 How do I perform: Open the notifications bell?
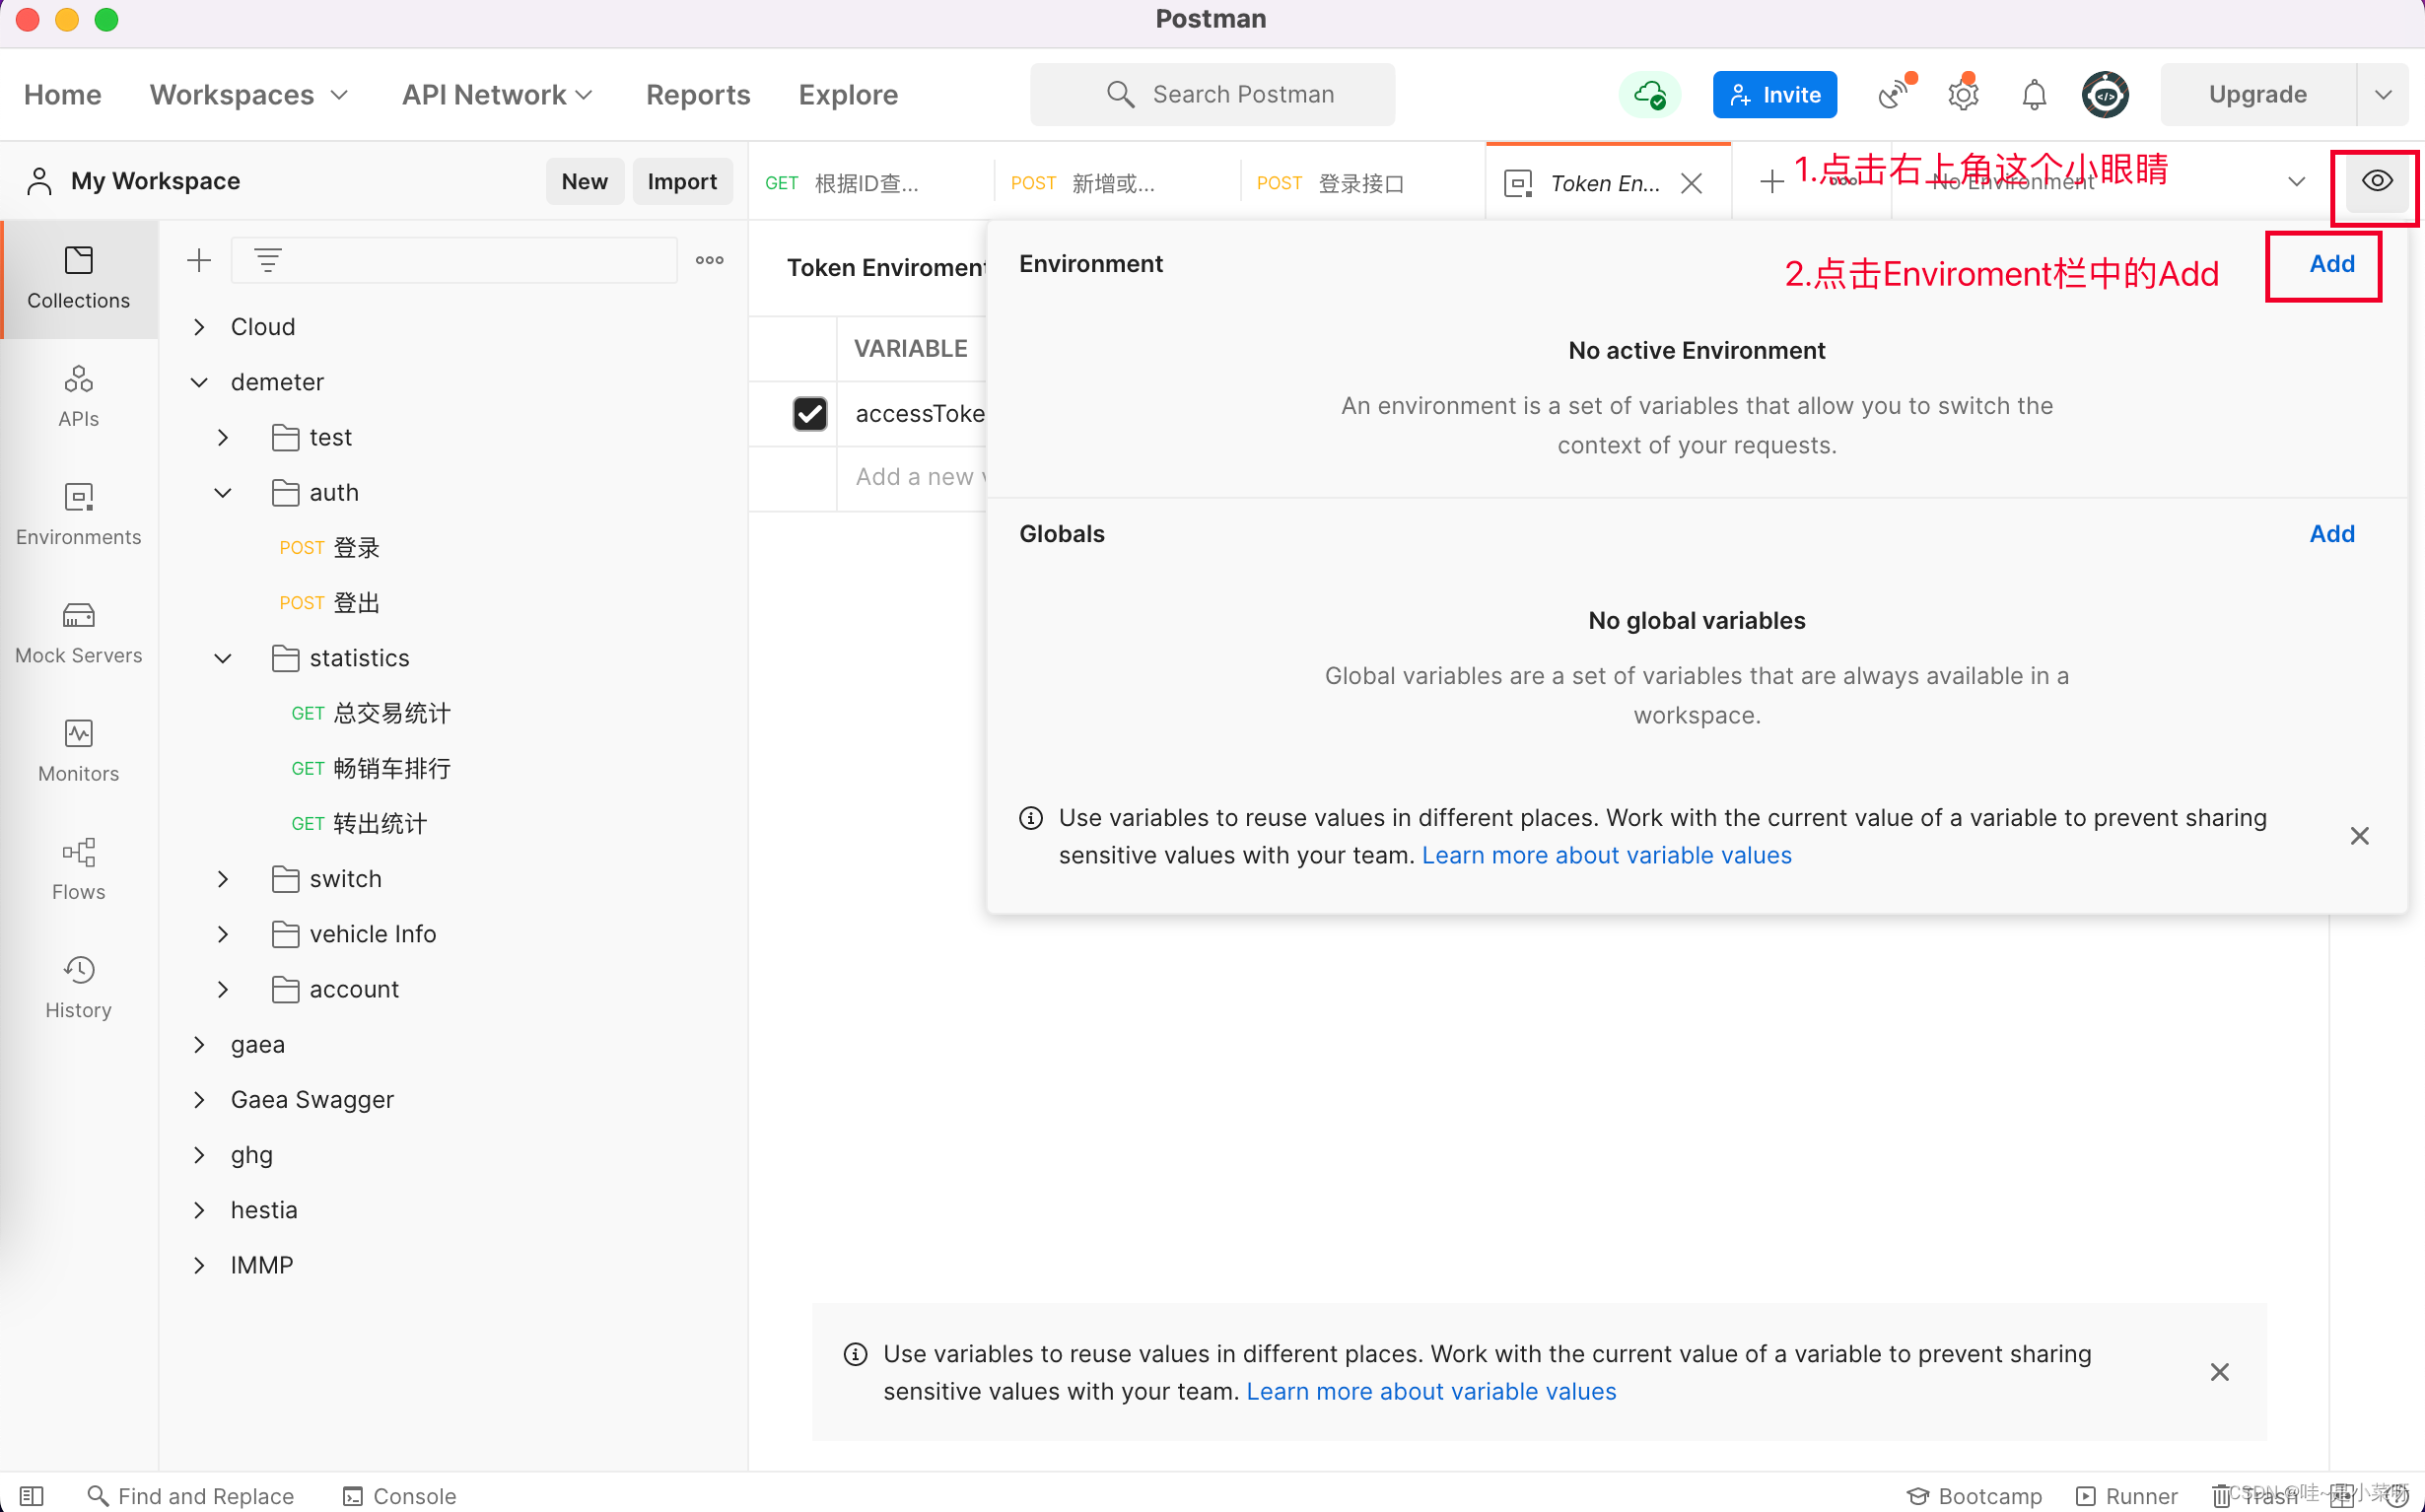[x=2033, y=95]
